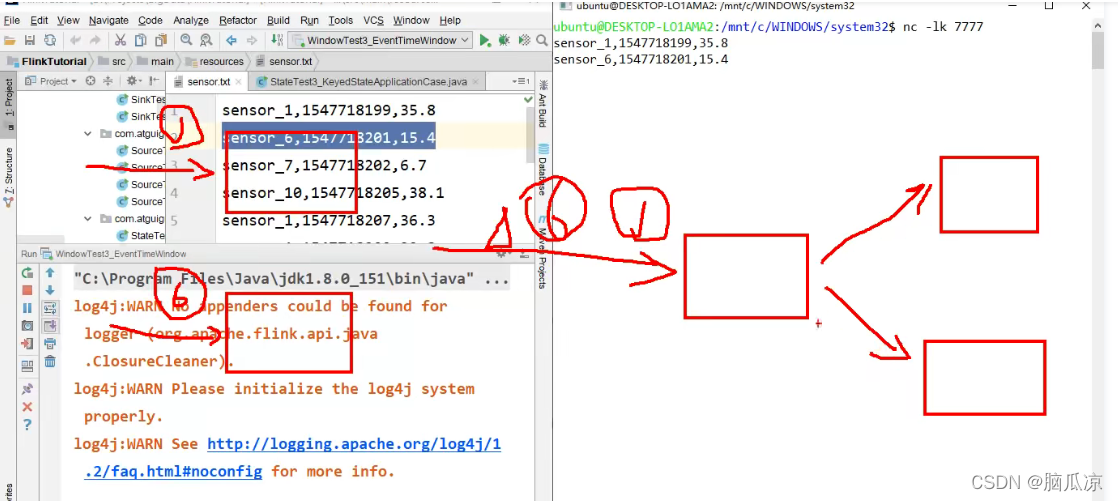Click the Up stack trace arrow
Screen dimensions: 1118x501
(50, 272)
